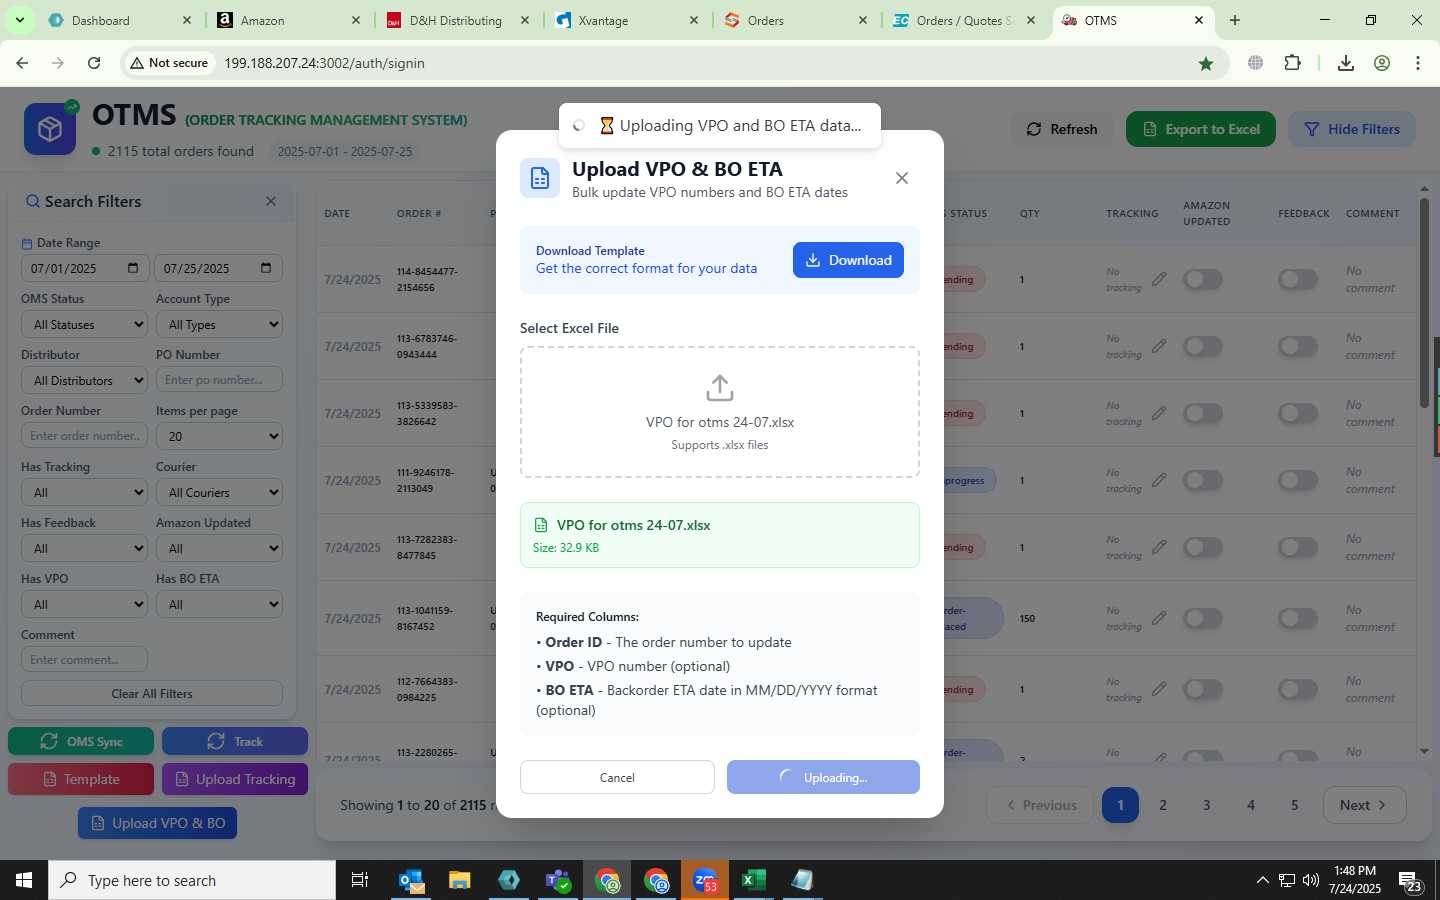Toggle Feedback for order 114-8454477-2154656
Viewport: 1440px width, 900px height.
1298,279
